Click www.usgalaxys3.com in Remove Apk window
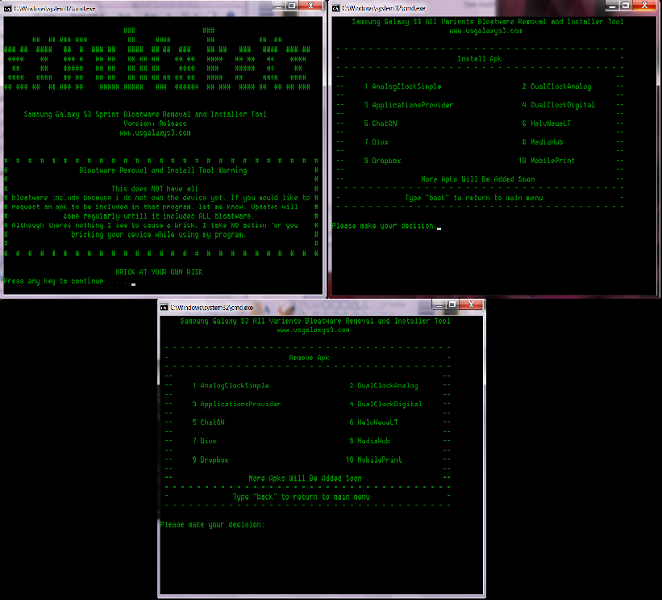The height and width of the screenshot is (600, 662). pyautogui.click(x=313, y=330)
